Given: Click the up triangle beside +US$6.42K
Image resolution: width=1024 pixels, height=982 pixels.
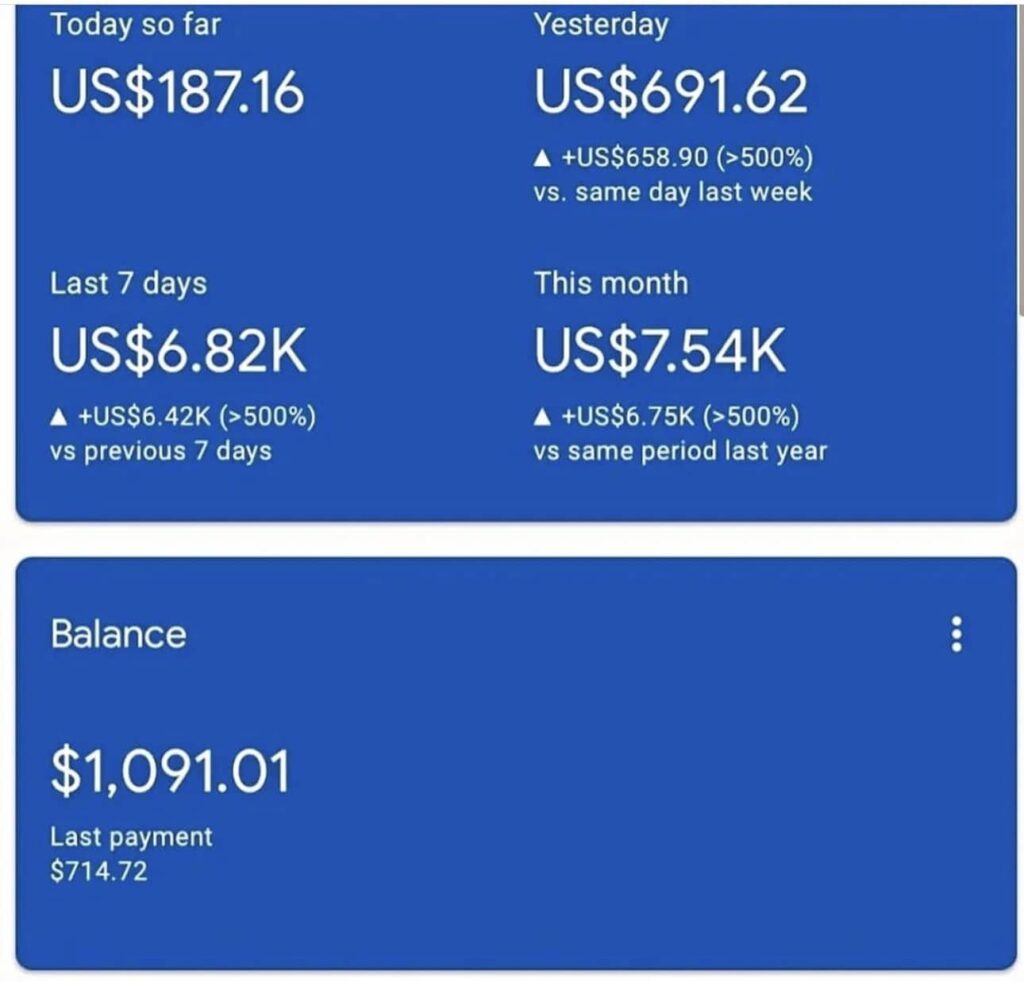Looking at the screenshot, I should [x=59, y=416].
